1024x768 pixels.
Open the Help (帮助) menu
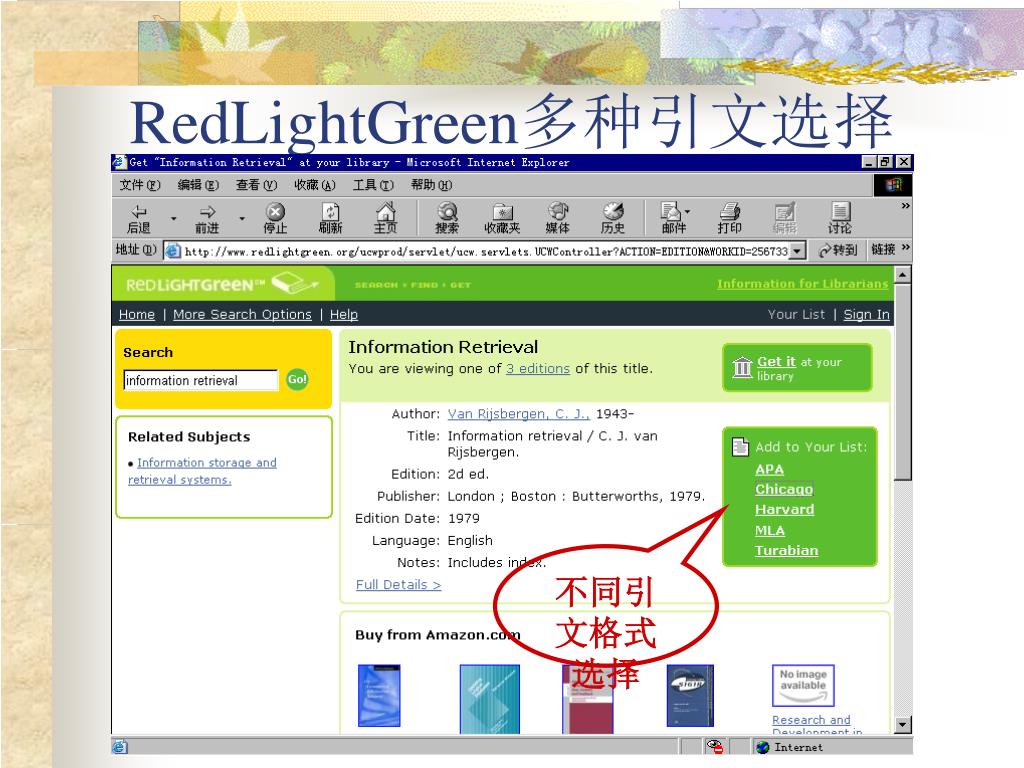431,185
